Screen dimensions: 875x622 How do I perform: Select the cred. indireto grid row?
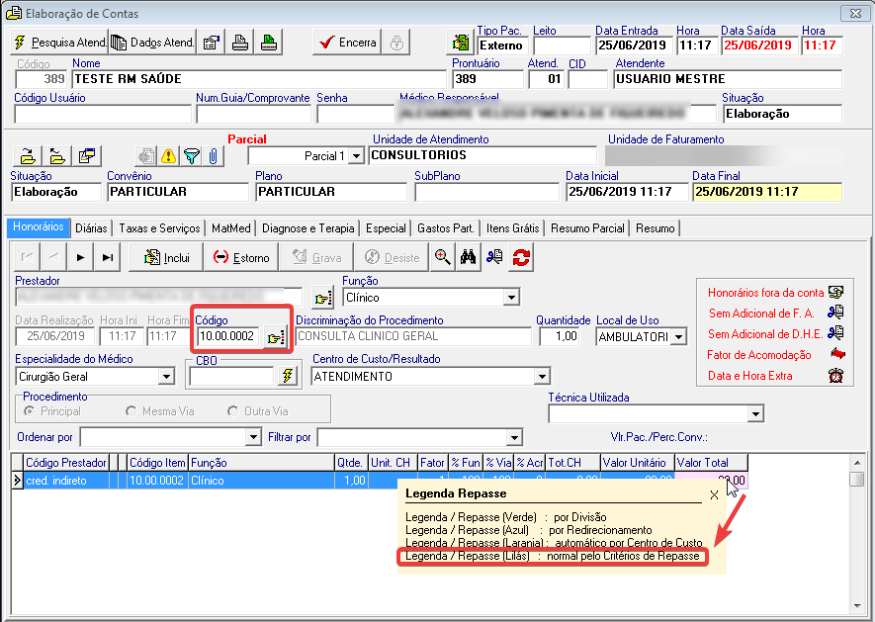coord(379,480)
